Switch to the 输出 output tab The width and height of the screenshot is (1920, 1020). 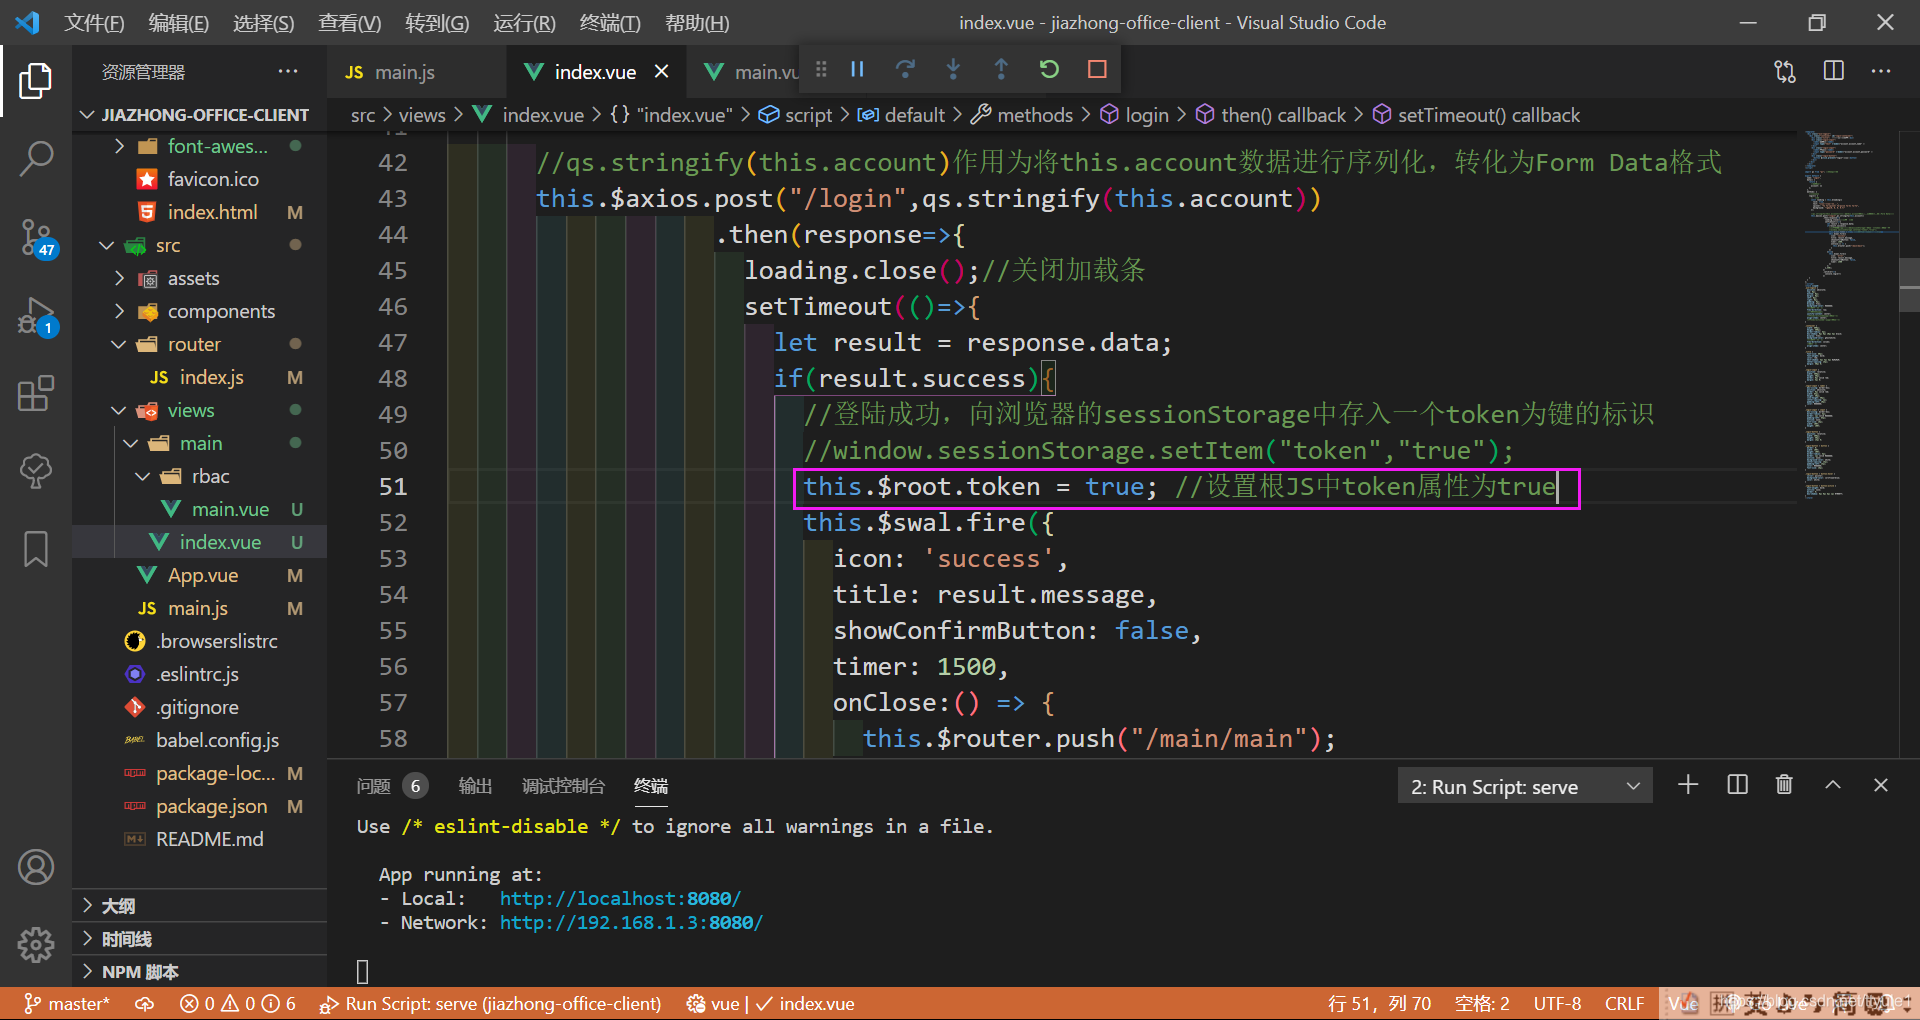(475, 786)
